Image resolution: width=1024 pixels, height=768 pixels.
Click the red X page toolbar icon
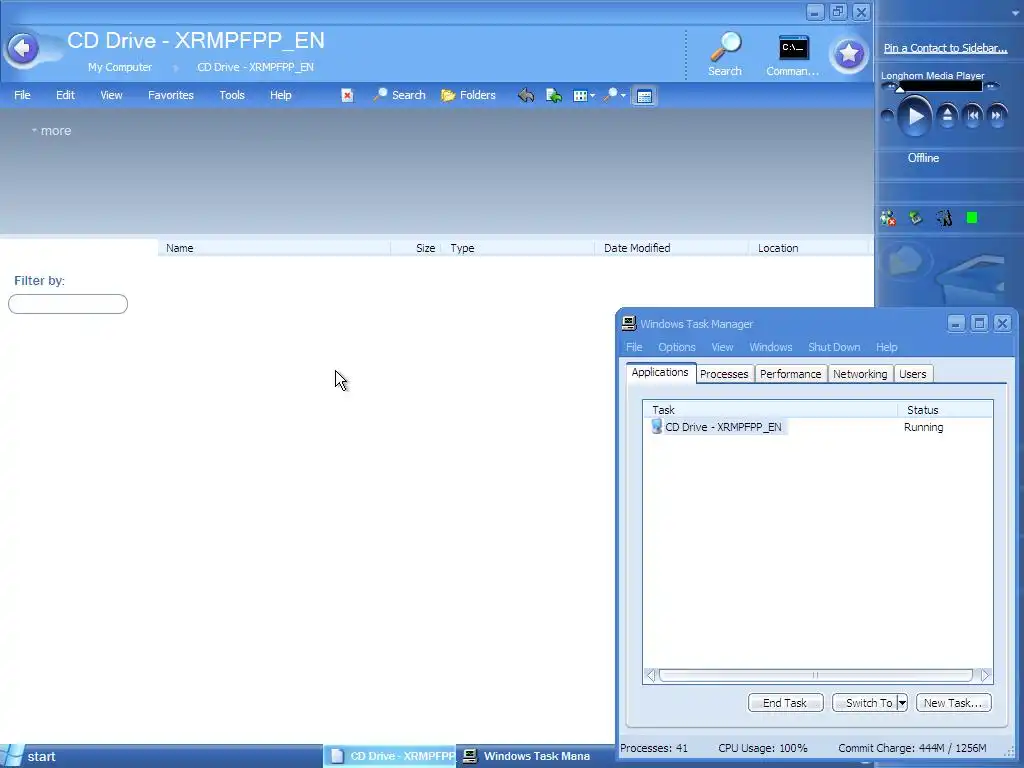coord(347,95)
